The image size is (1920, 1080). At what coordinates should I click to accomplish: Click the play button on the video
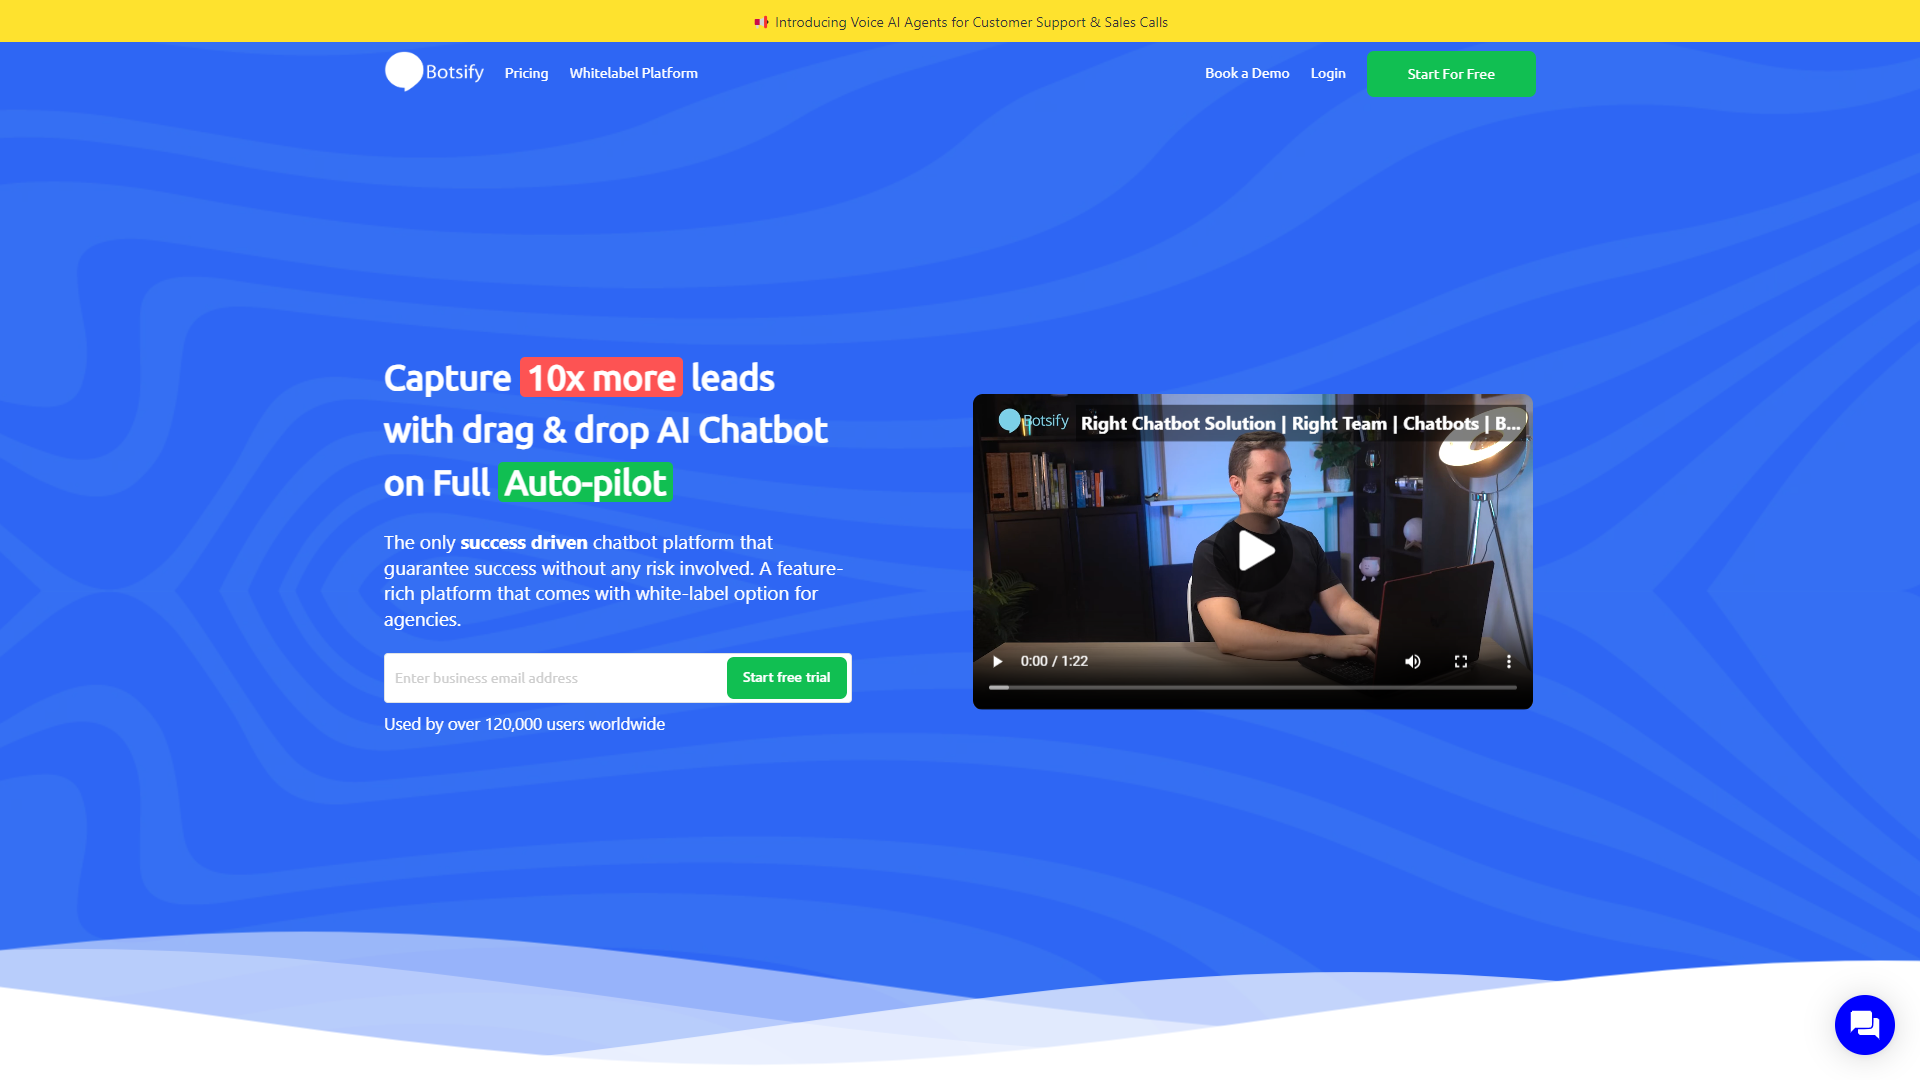click(1253, 551)
